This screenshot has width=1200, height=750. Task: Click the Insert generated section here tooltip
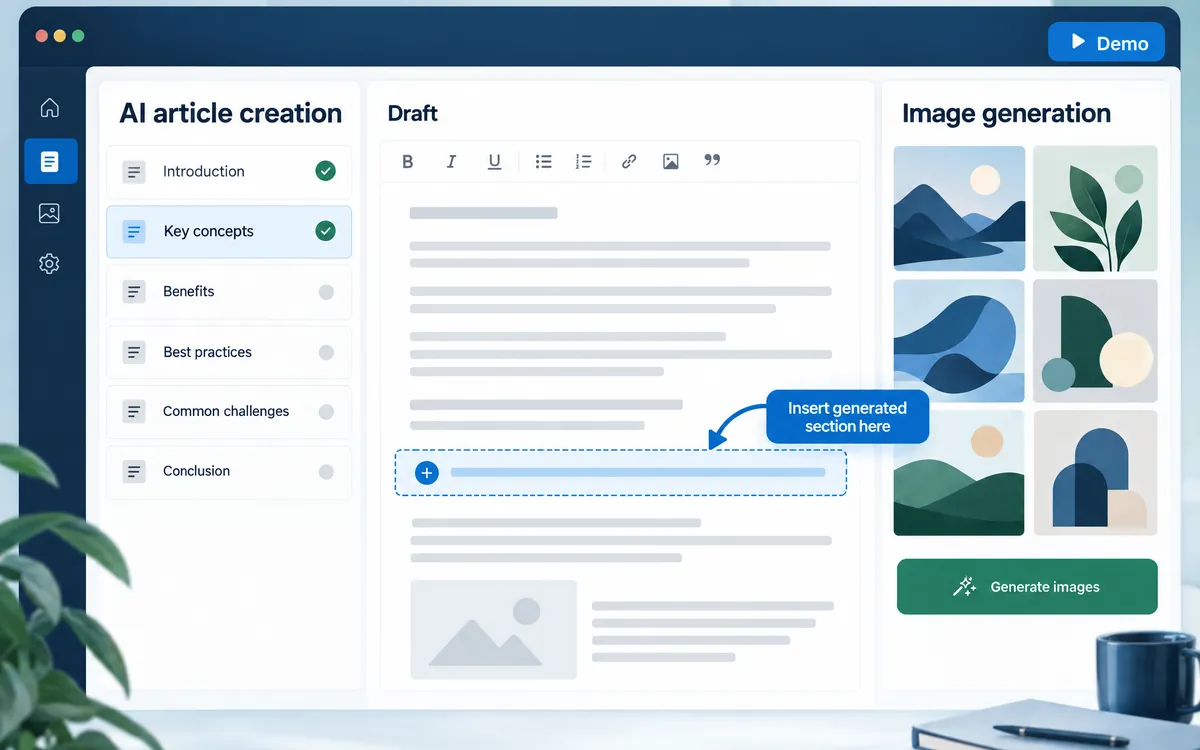(847, 417)
